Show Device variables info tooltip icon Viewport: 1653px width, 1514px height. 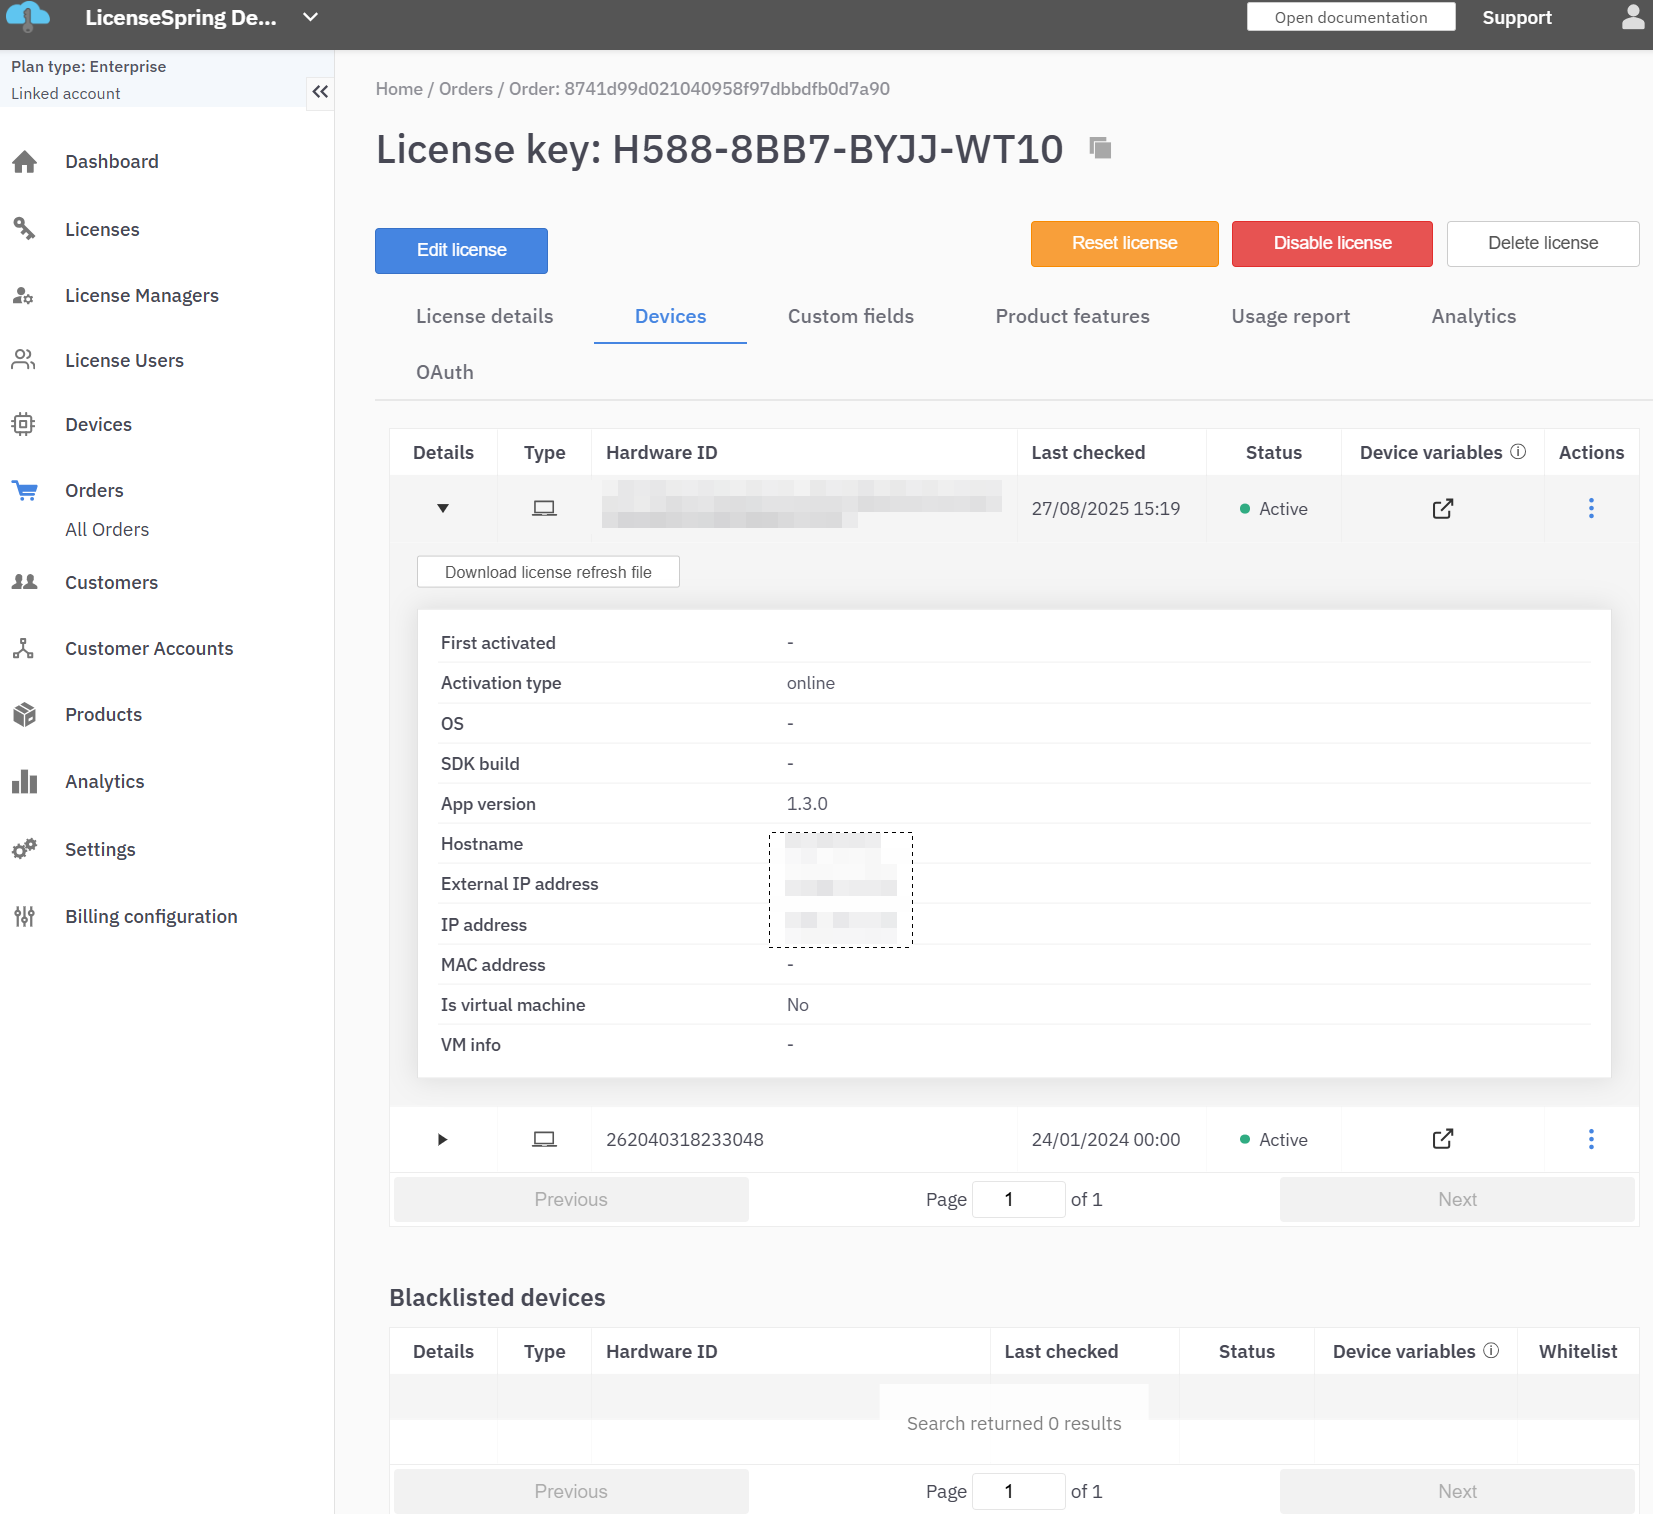click(1518, 452)
